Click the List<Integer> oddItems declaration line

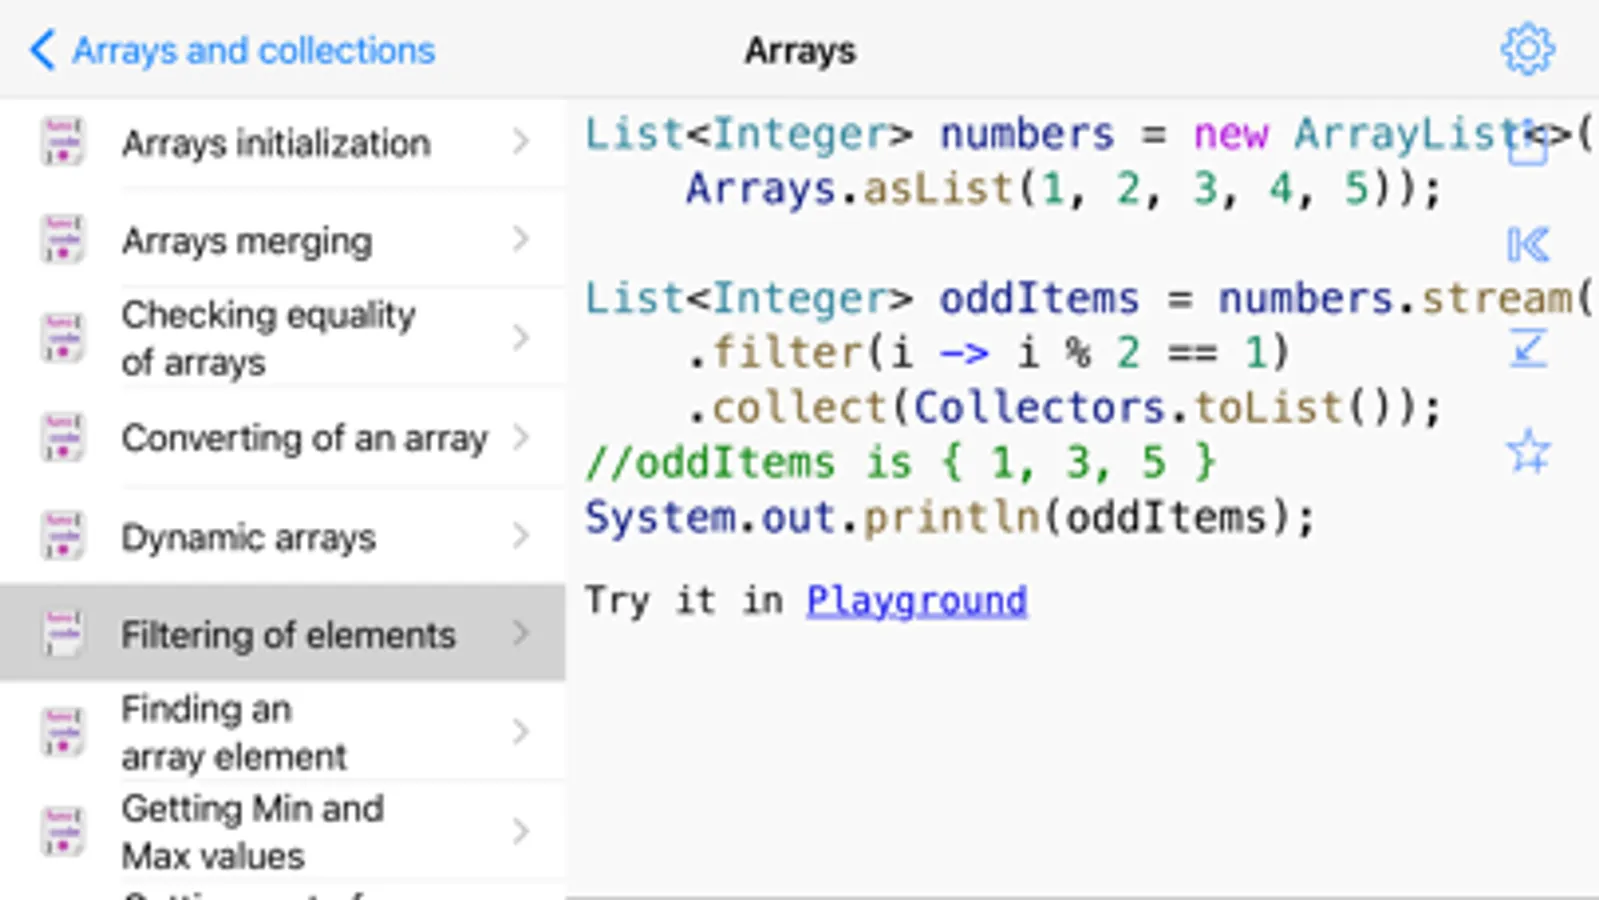click(1088, 298)
